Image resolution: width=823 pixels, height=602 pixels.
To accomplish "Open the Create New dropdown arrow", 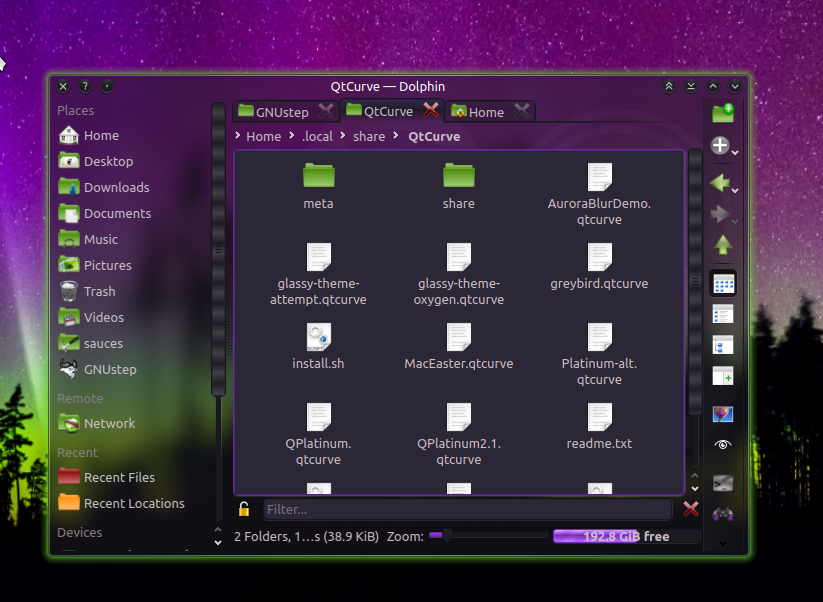I will pos(735,153).
